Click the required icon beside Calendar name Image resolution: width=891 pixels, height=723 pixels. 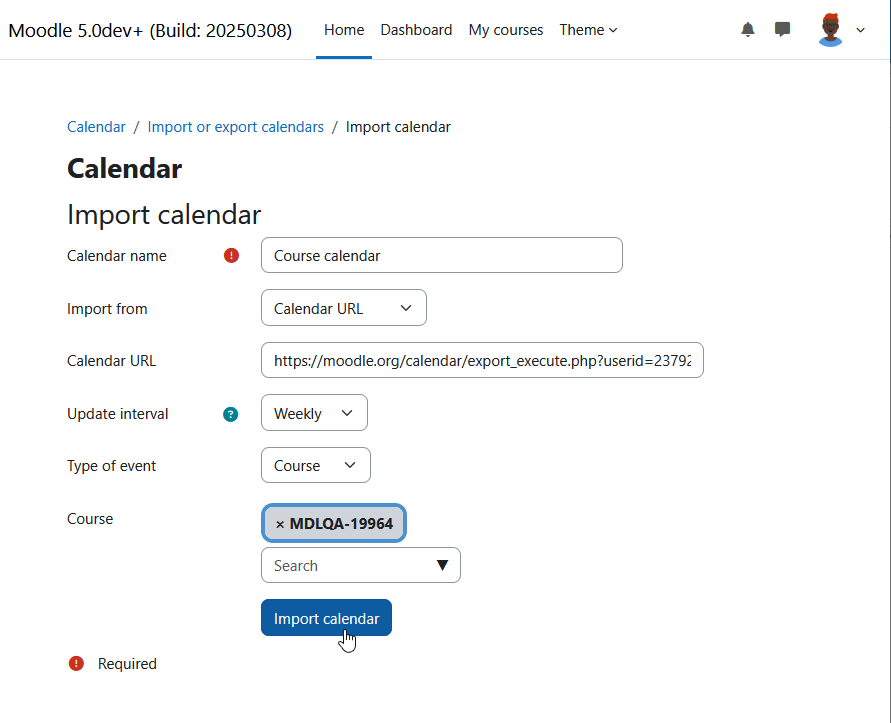pyautogui.click(x=231, y=256)
